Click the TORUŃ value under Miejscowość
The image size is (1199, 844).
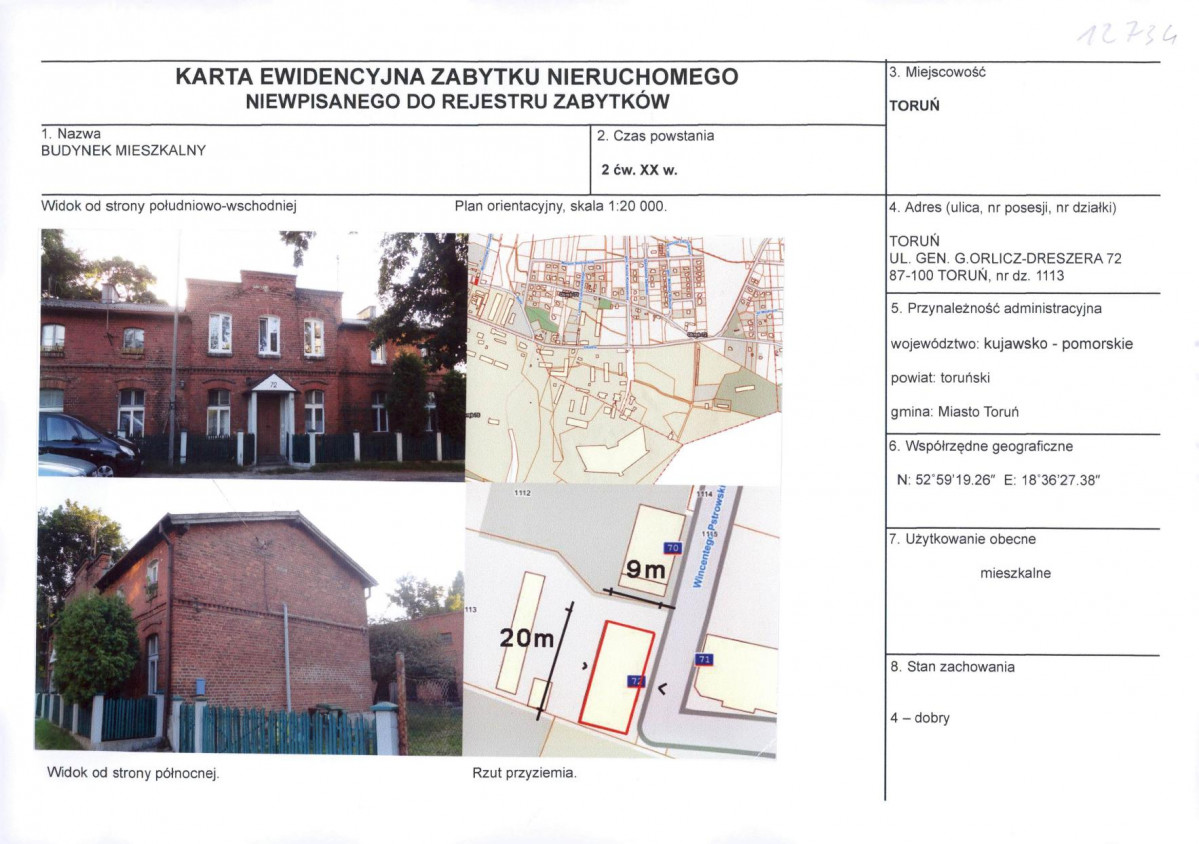tap(914, 106)
